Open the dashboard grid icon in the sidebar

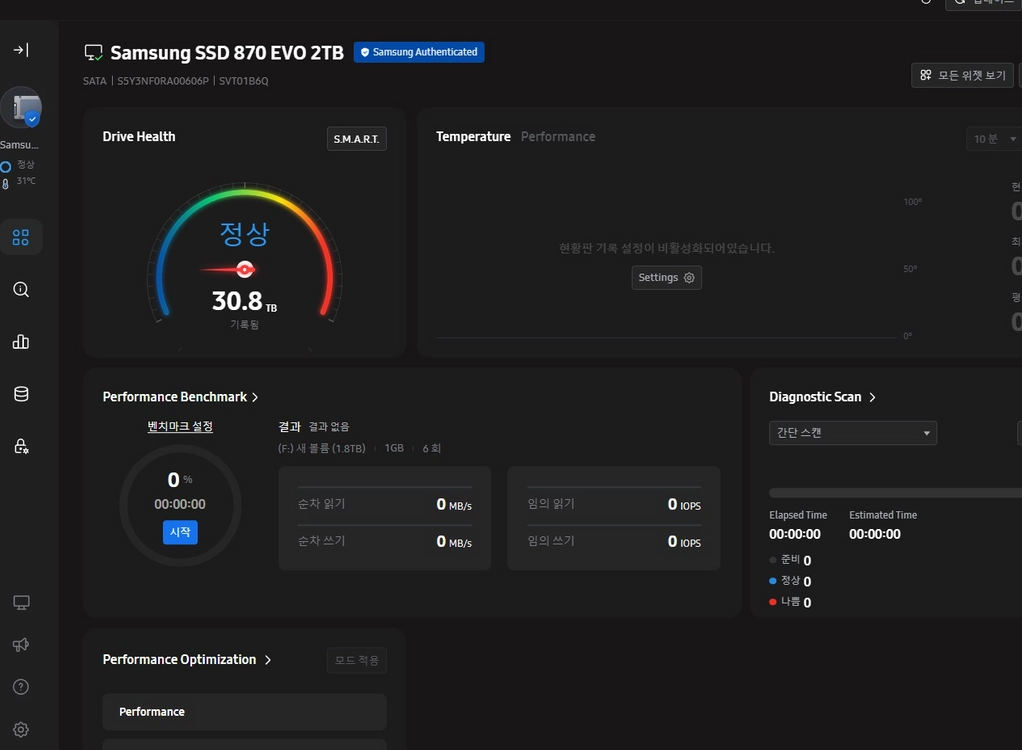click(x=21, y=237)
